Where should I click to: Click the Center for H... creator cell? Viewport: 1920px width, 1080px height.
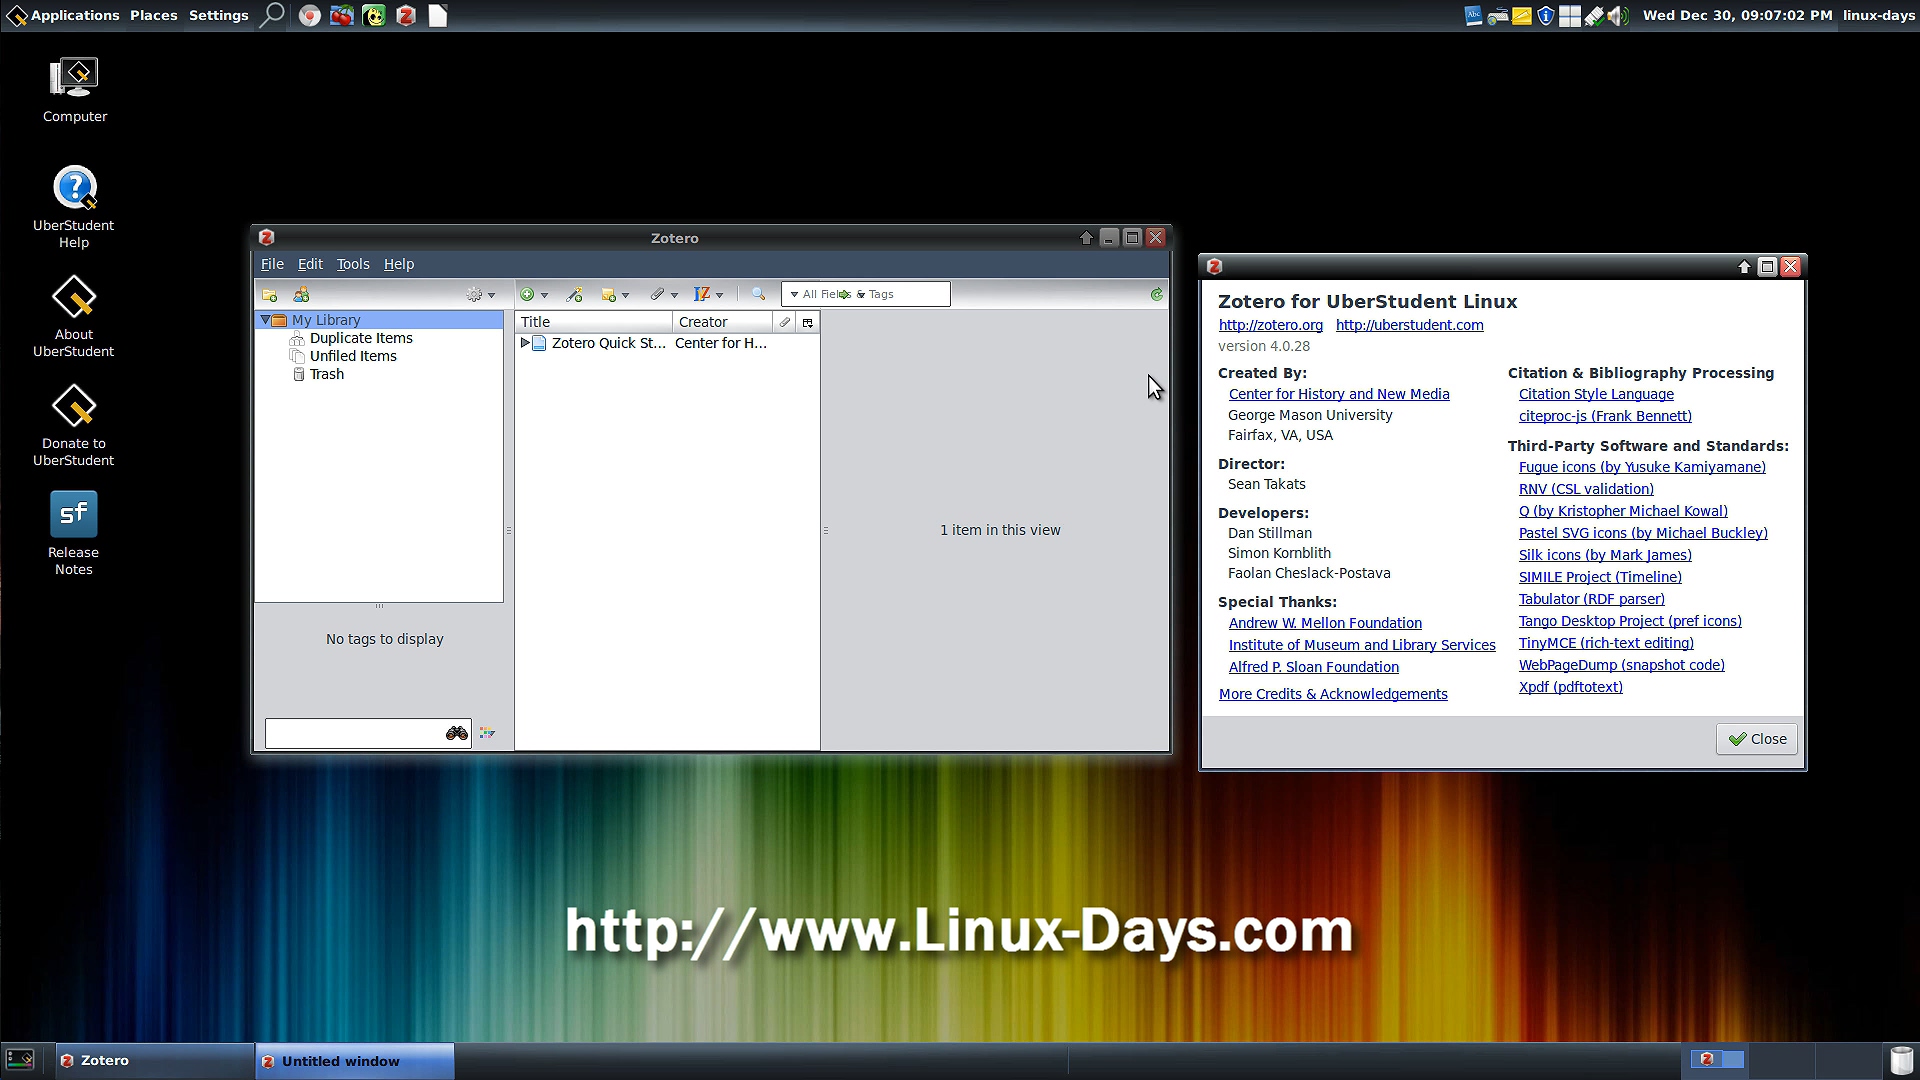[x=721, y=343]
